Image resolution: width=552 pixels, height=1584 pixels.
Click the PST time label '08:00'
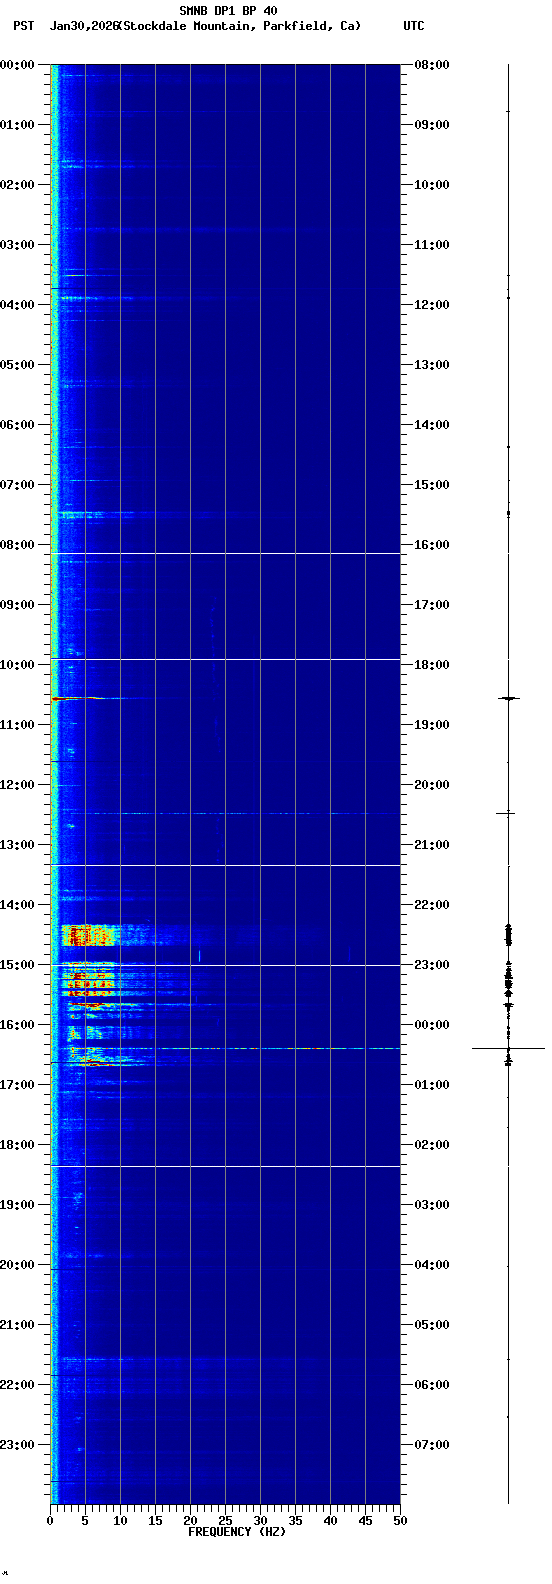pos(17,545)
